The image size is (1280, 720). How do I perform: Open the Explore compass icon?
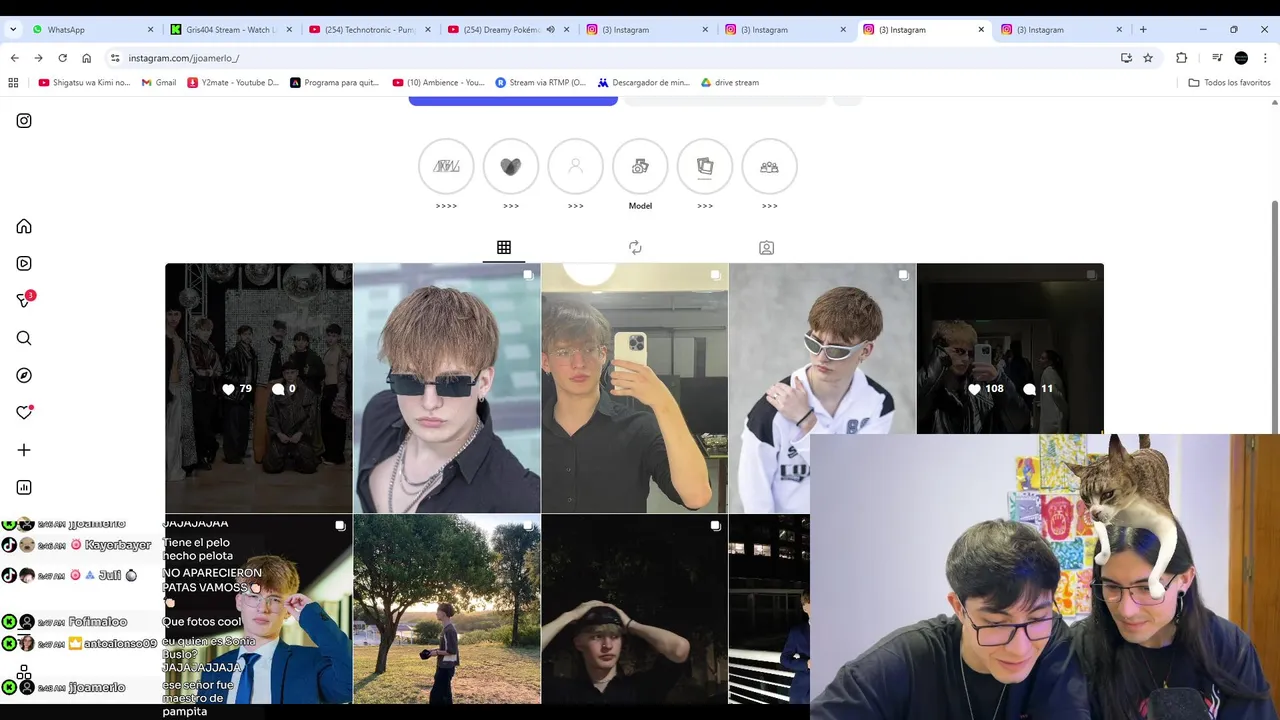[x=24, y=375]
